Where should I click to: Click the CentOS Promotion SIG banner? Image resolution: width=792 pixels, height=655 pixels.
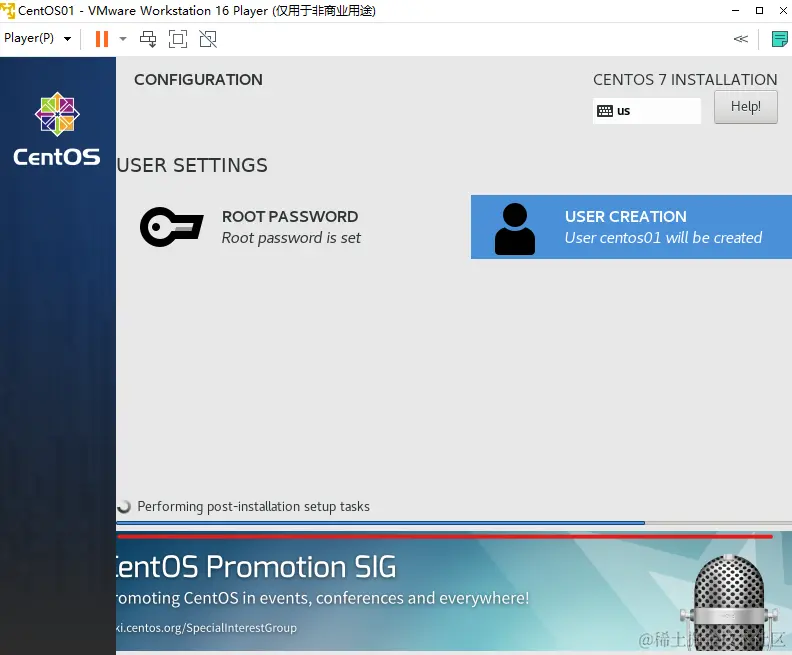(x=454, y=591)
